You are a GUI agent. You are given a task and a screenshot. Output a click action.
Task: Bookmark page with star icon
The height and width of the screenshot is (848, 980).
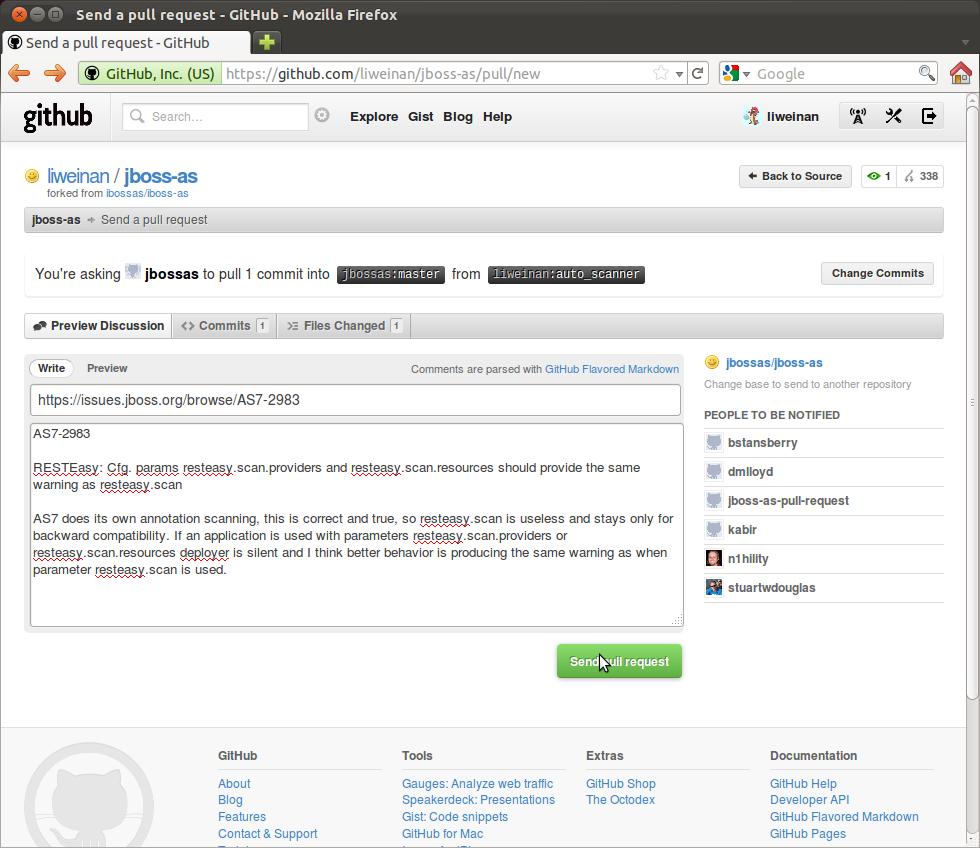pyautogui.click(x=660, y=73)
